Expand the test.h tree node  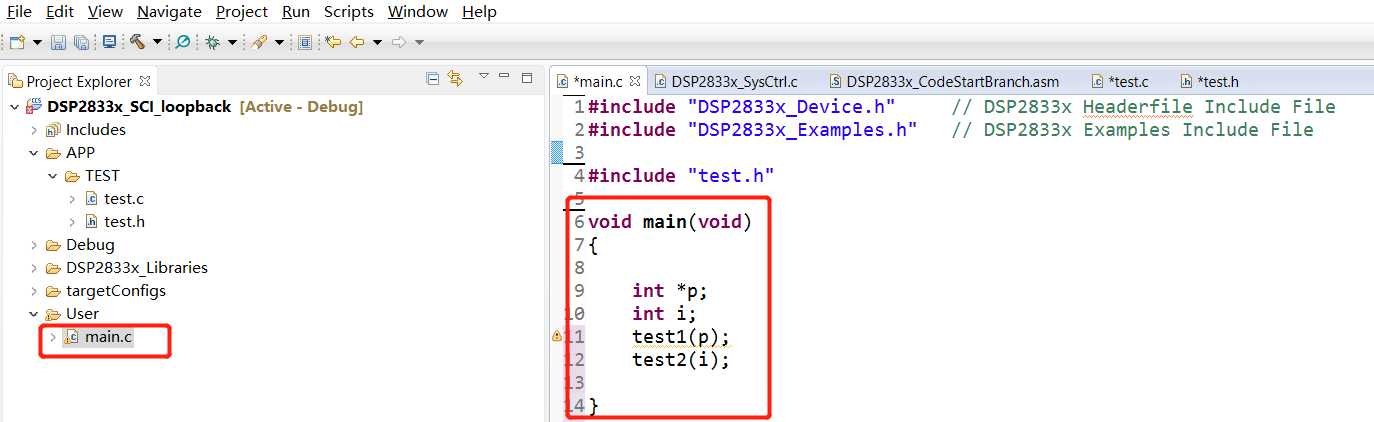coord(72,222)
